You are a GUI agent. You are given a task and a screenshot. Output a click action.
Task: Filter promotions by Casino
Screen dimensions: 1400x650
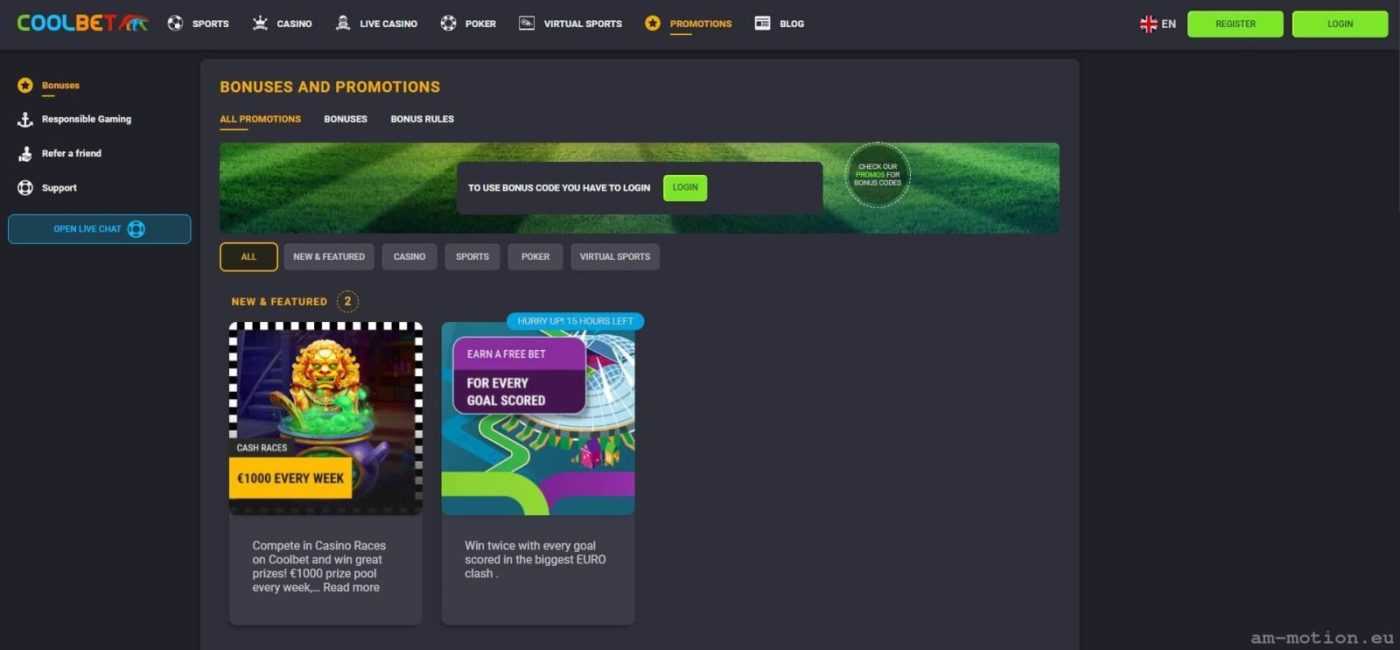[x=409, y=257]
